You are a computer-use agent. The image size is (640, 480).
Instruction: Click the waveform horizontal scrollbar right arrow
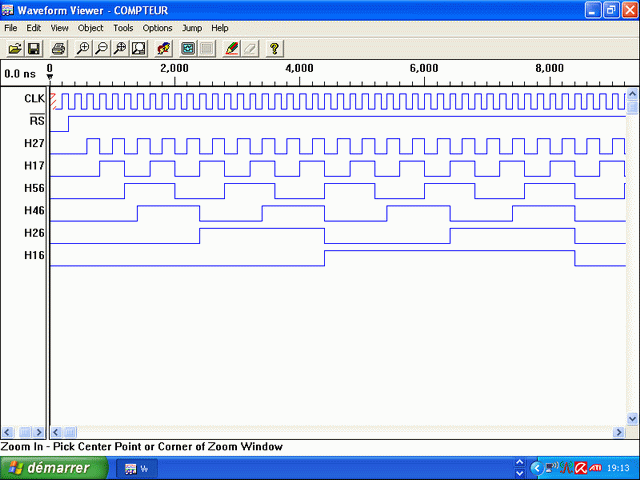coord(617,431)
